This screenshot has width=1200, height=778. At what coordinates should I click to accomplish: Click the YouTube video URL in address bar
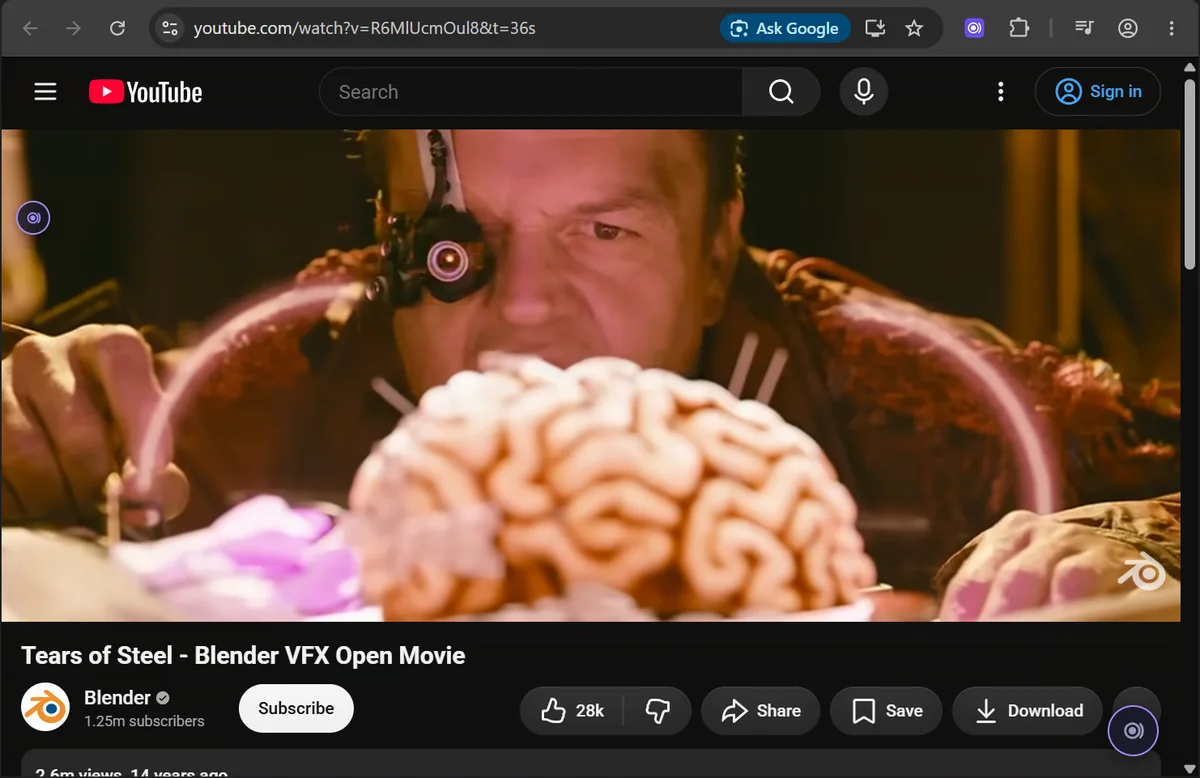point(364,28)
